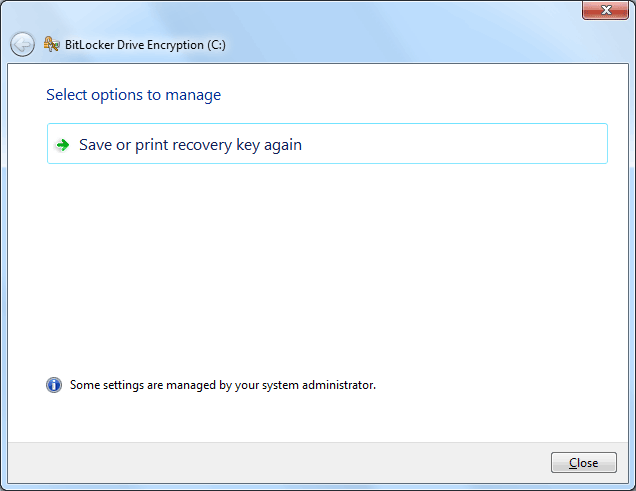Screen dimensions: 636x491
Task: Close the window with the red X
Action: (x=605, y=10)
